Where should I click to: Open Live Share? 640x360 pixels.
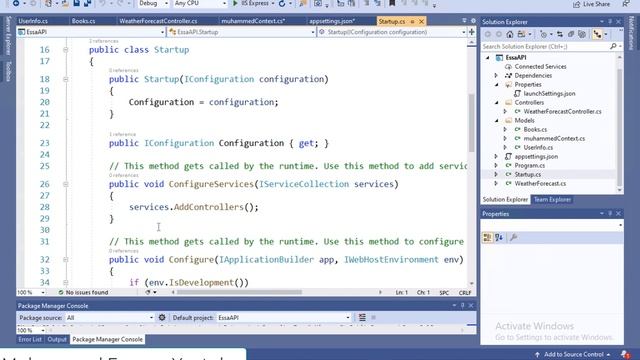[x=591, y=4]
